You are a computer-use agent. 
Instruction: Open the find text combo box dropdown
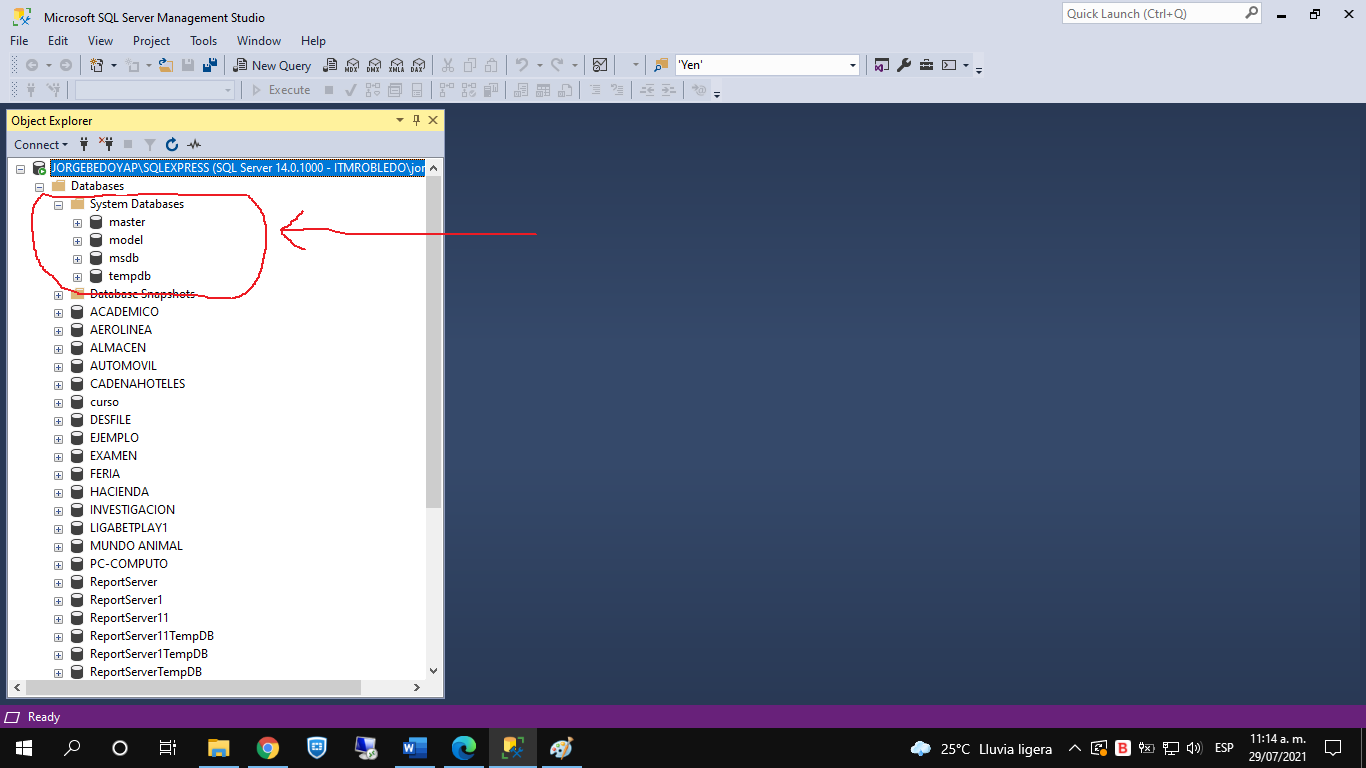click(x=853, y=65)
